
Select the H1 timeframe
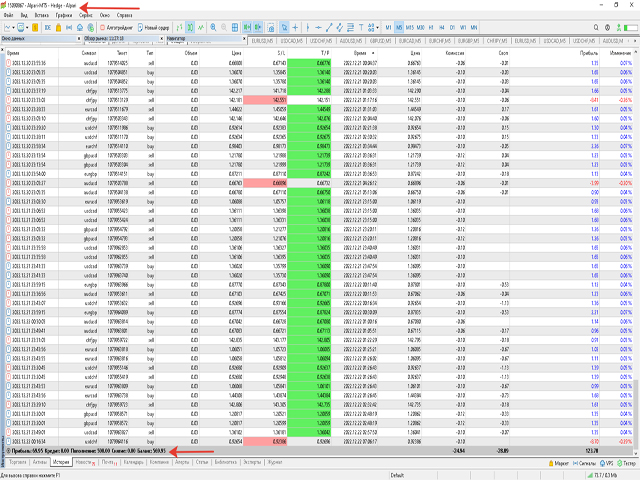pos(431,27)
